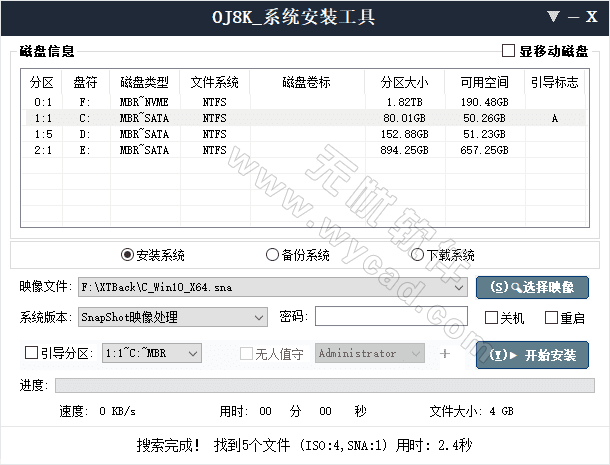
Task: Click the 190.48GB free space cell
Action: [x=485, y=102]
